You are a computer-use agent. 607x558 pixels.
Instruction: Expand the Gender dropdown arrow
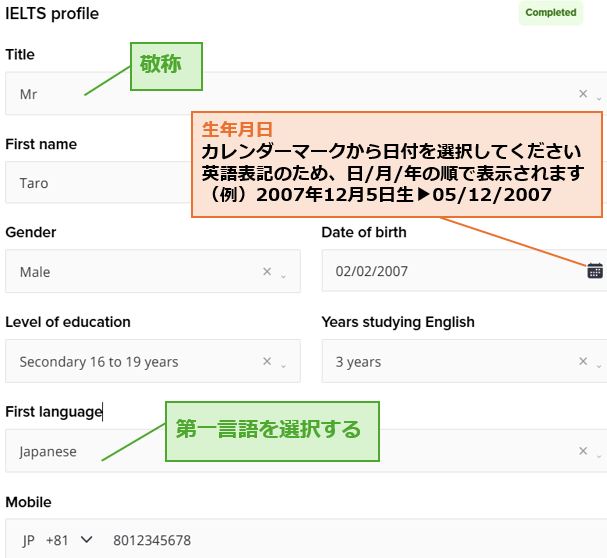(x=283, y=276)
